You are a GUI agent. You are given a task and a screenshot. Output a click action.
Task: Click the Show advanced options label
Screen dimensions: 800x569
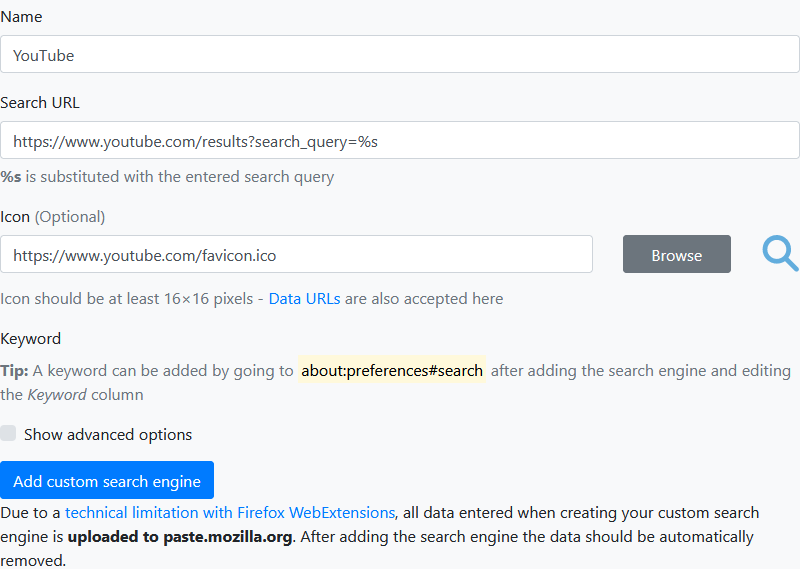(108, 434)
